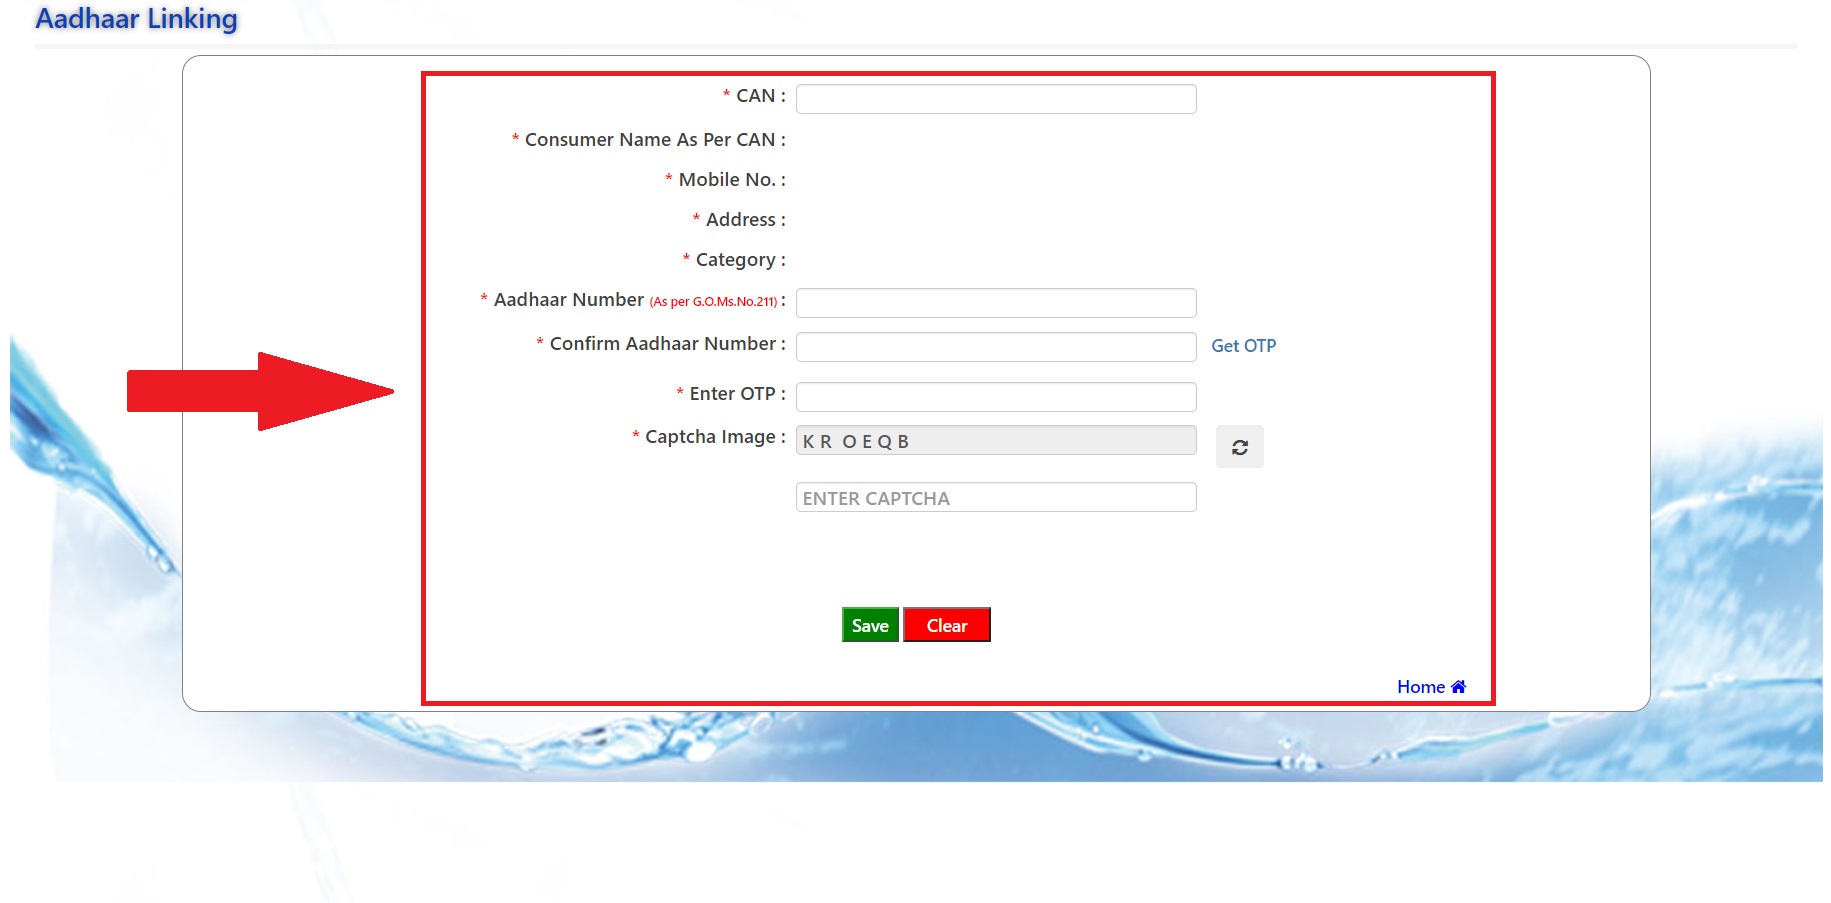The height and width of the screenshot is (903, 1831).
Task: Click the Aadhaar Linking heading
Action: coord(137,19)
